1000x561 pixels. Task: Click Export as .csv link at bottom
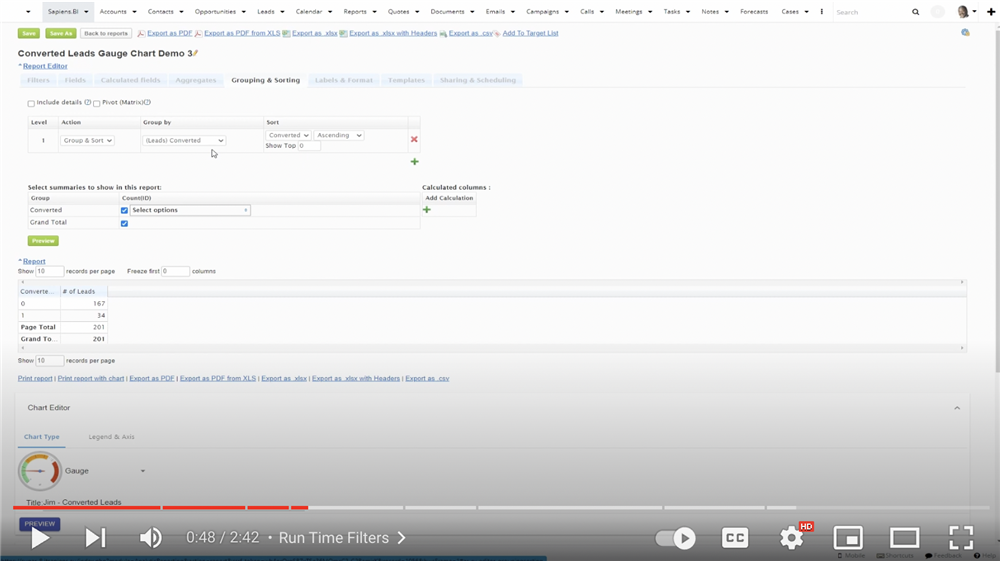pyautogui.click(x=428, y=379)
